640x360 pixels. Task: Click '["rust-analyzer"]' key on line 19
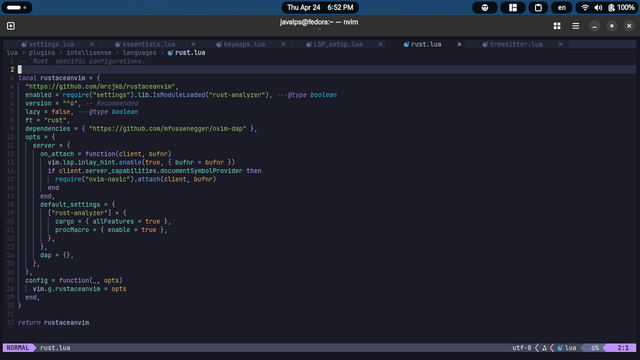[x=80, y=213]
